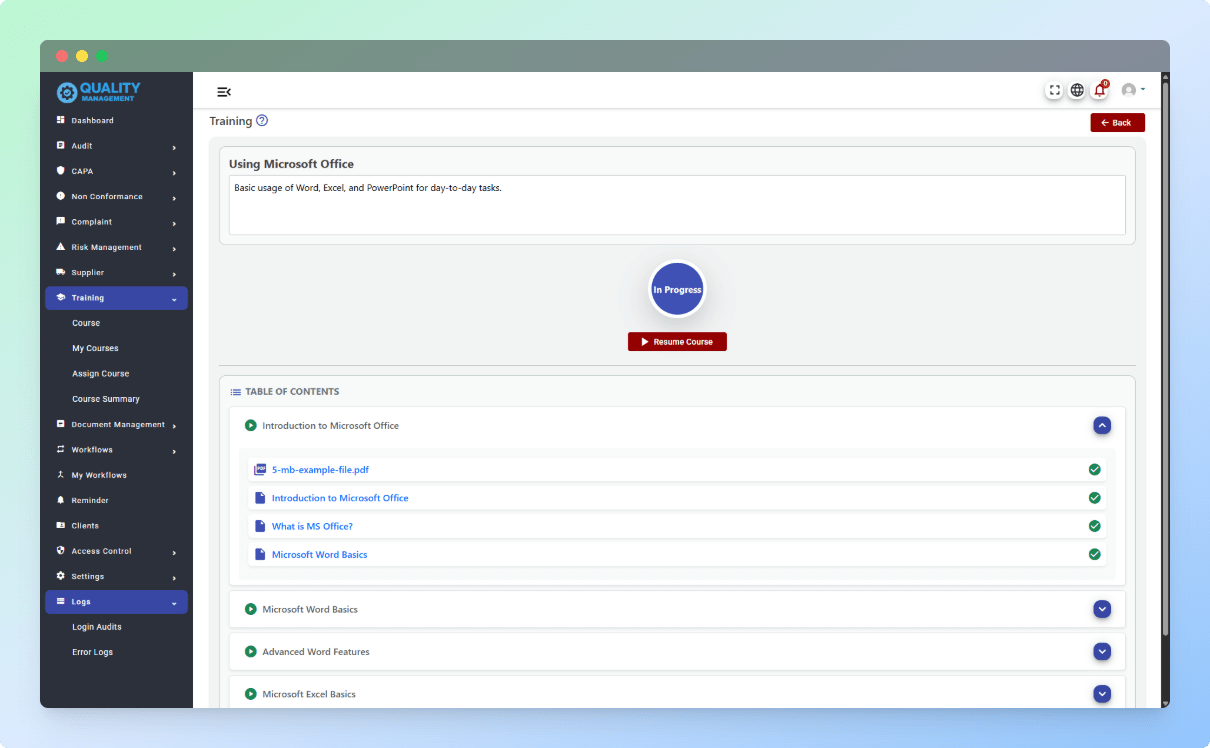Viewport: 1210px width, 748px height.
Task: Click the PDF icon for 5-mb-example-file.pdf
Action: pos(260,469)
